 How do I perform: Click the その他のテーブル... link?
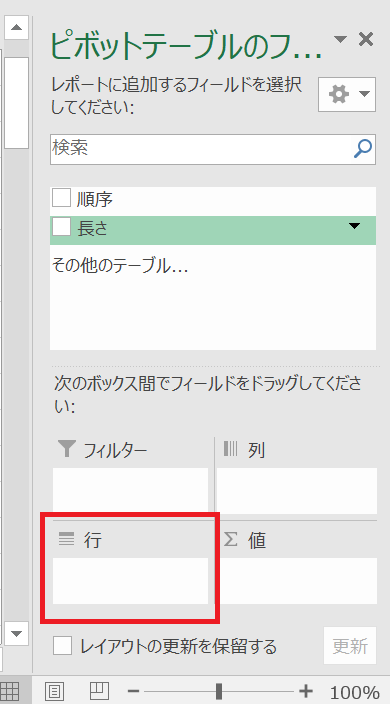[x=120, y=266]
